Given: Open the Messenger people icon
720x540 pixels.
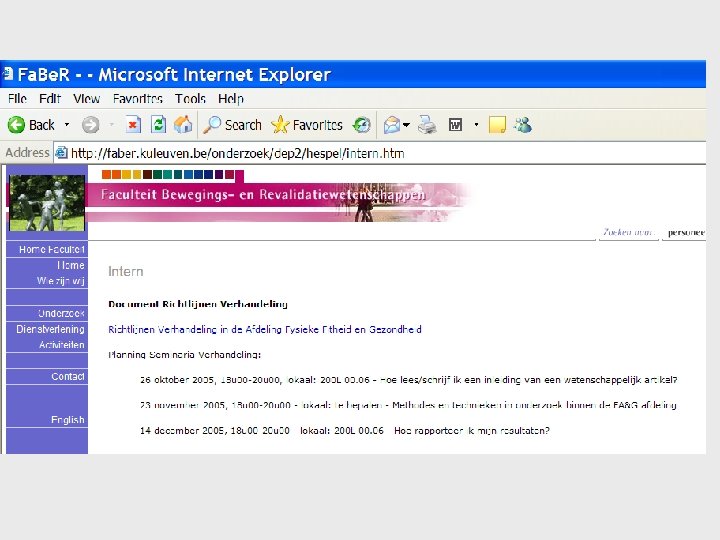Looking at the screenshot, I should click(523, 125).
